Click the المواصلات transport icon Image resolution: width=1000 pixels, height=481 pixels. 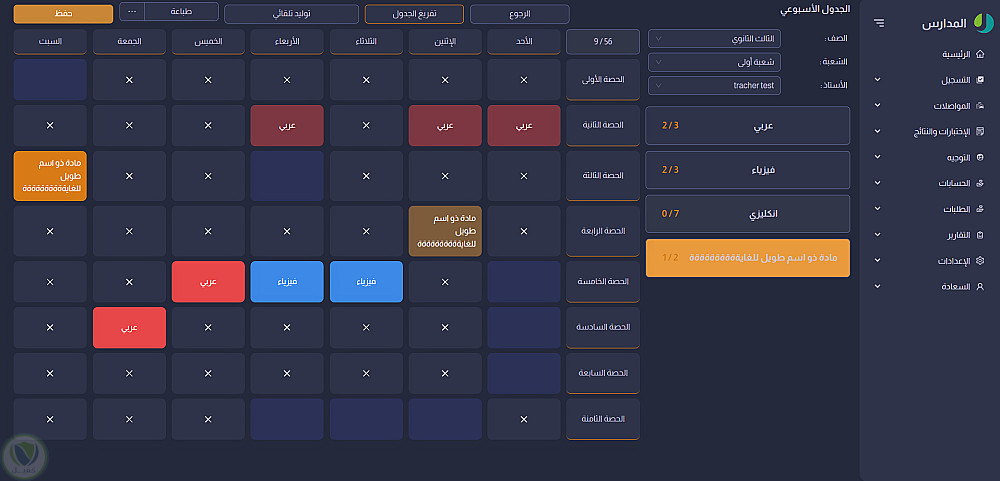[x=979, y=105]
